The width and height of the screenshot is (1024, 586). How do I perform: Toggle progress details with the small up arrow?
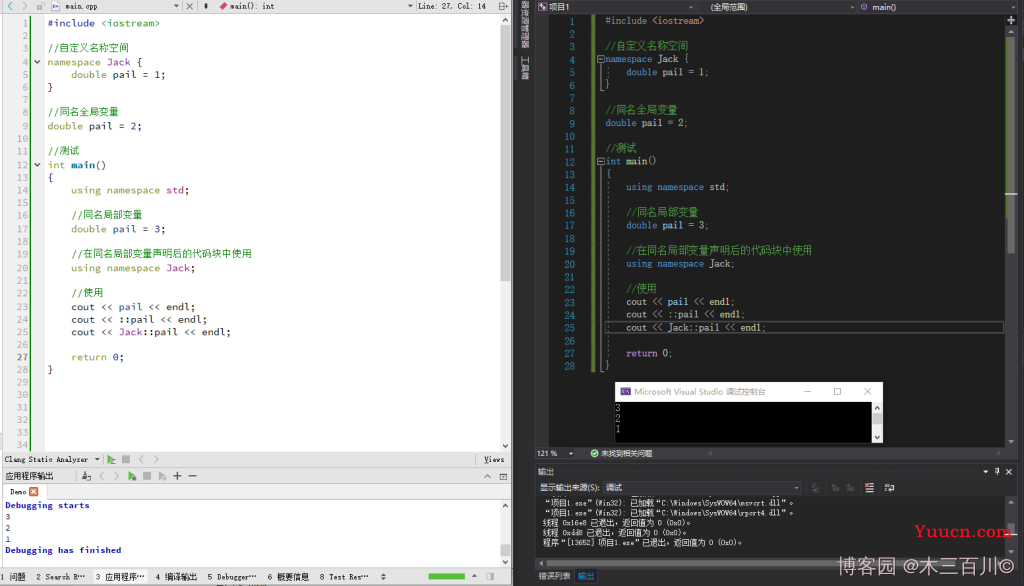click(474, 576)
